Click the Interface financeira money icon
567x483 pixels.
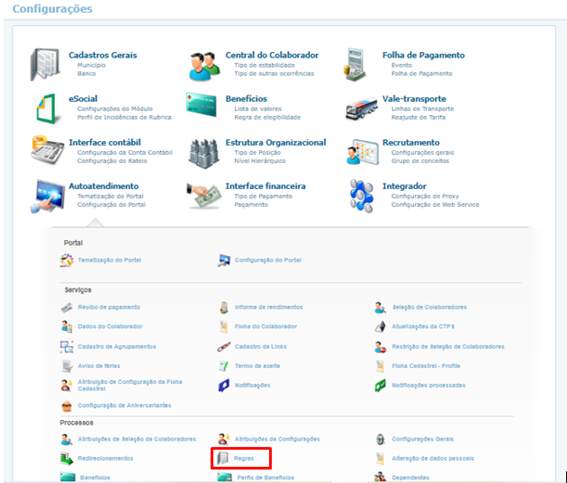204,196
